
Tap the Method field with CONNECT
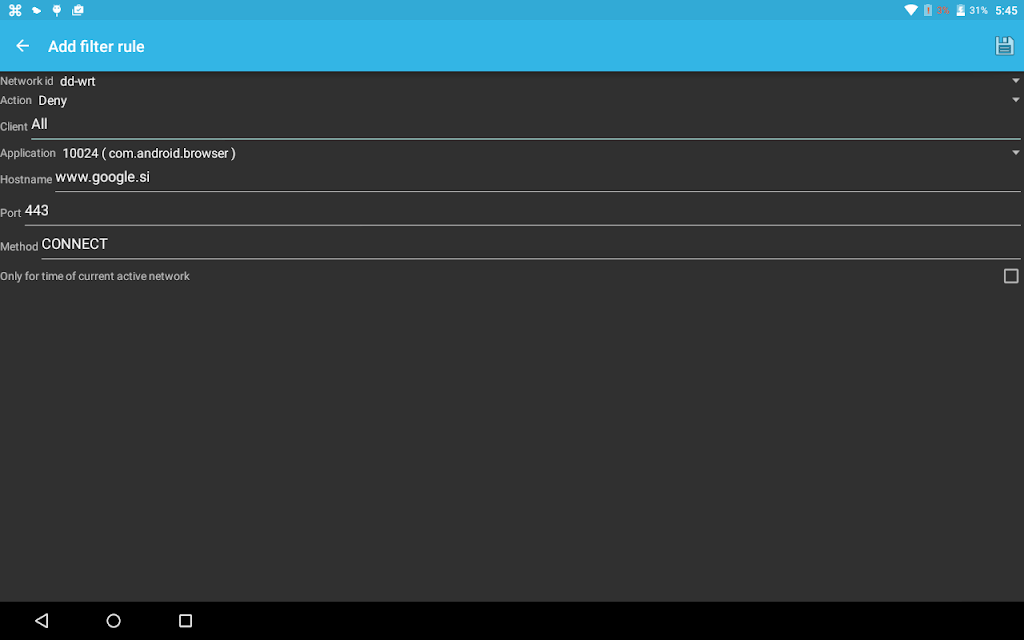tap(531, 246)
